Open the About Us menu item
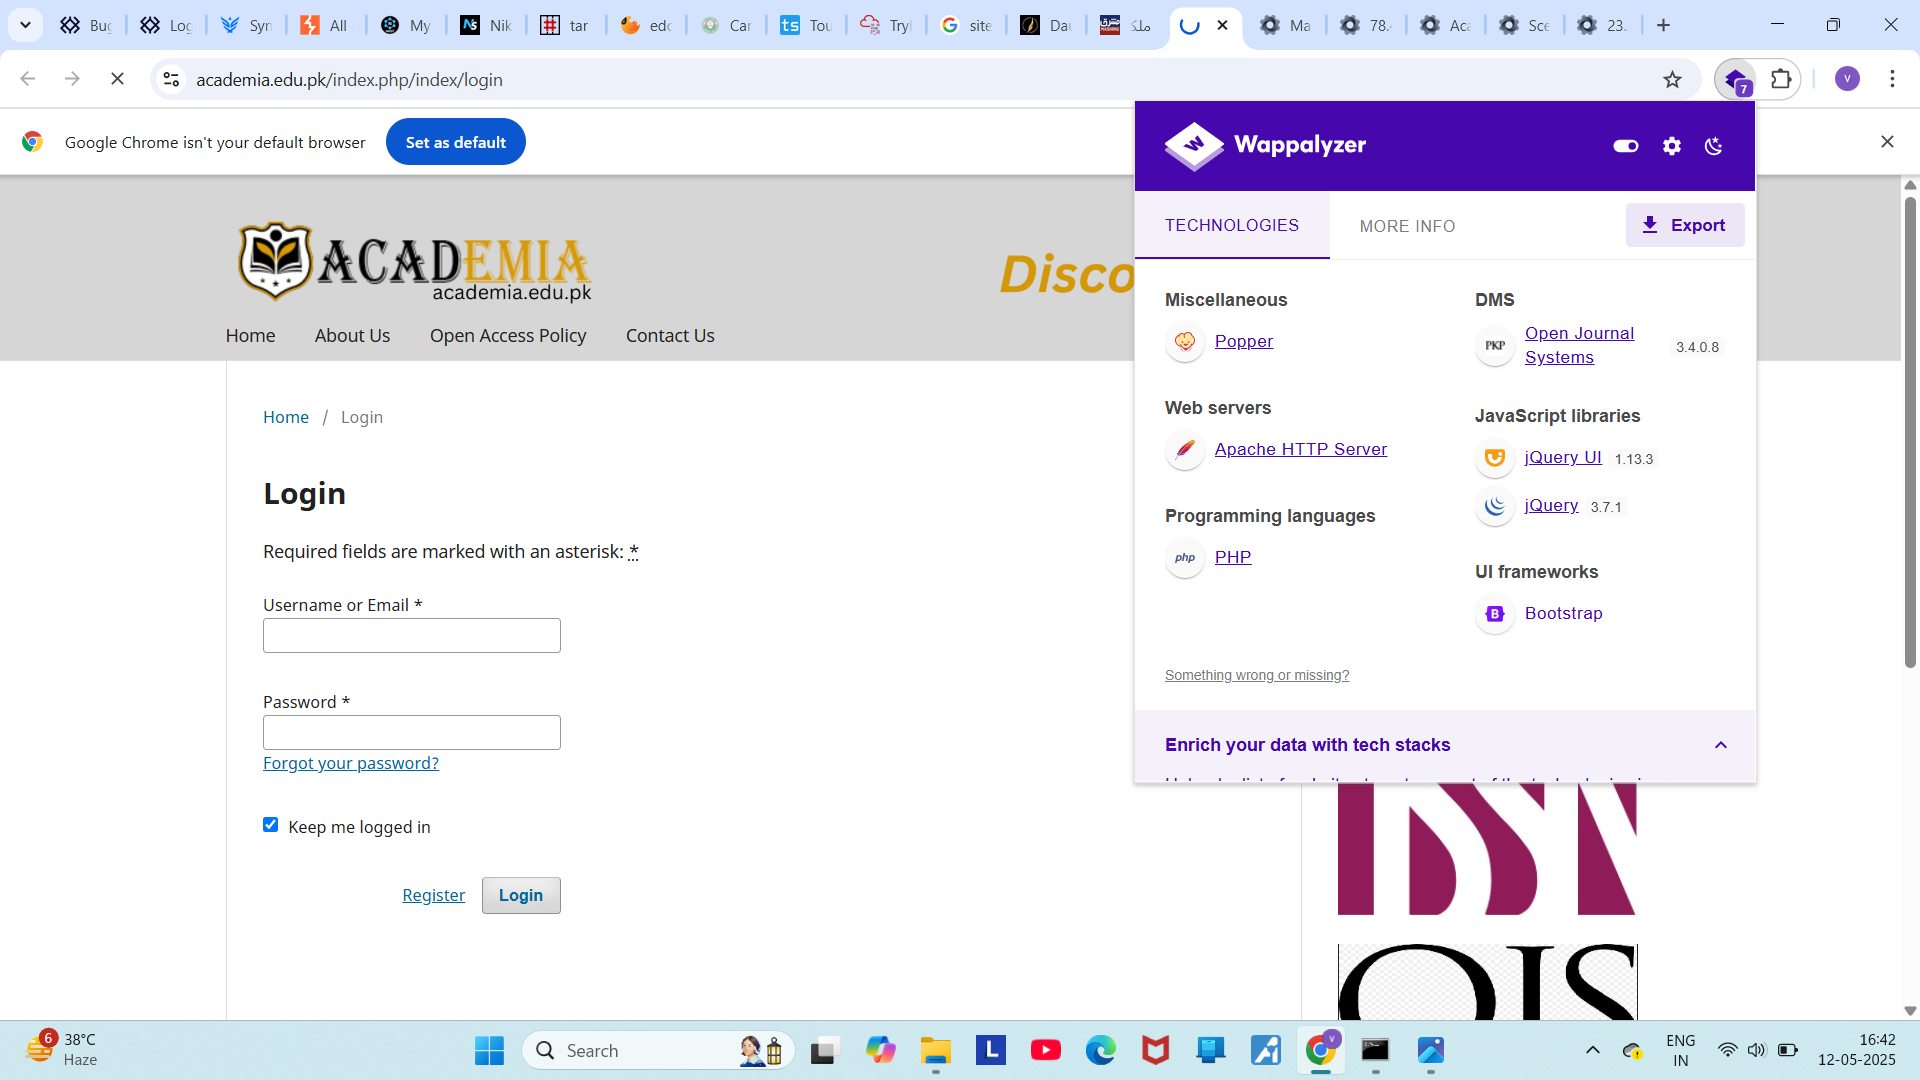 pyautogui.click(x=352, y=335)
